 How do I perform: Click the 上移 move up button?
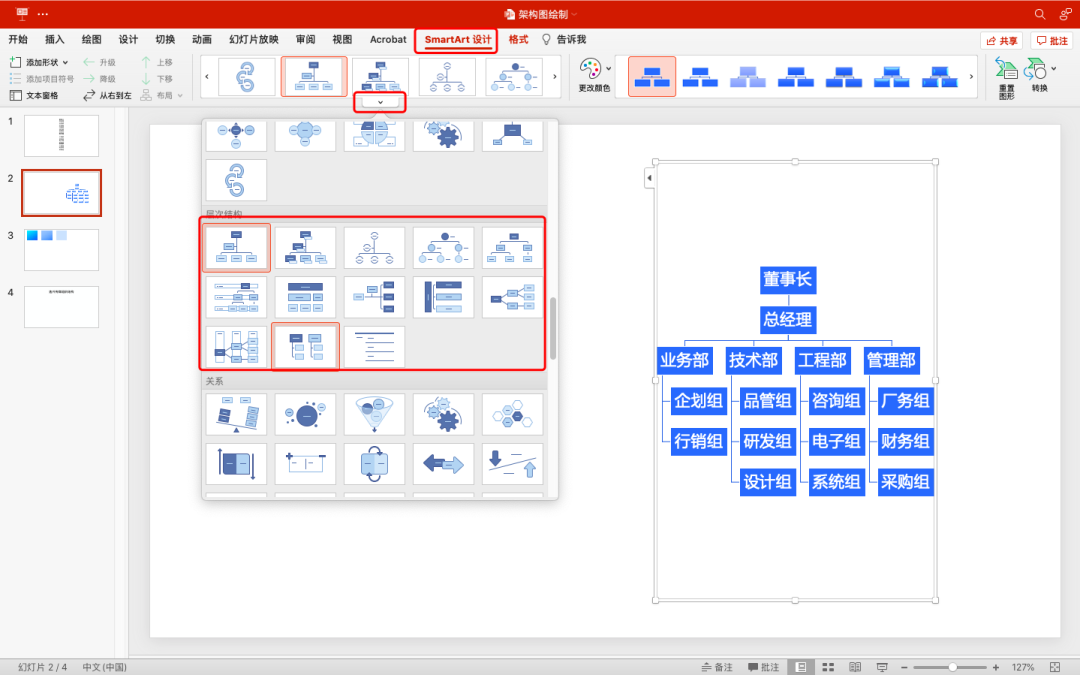click(x=157, y=62)
